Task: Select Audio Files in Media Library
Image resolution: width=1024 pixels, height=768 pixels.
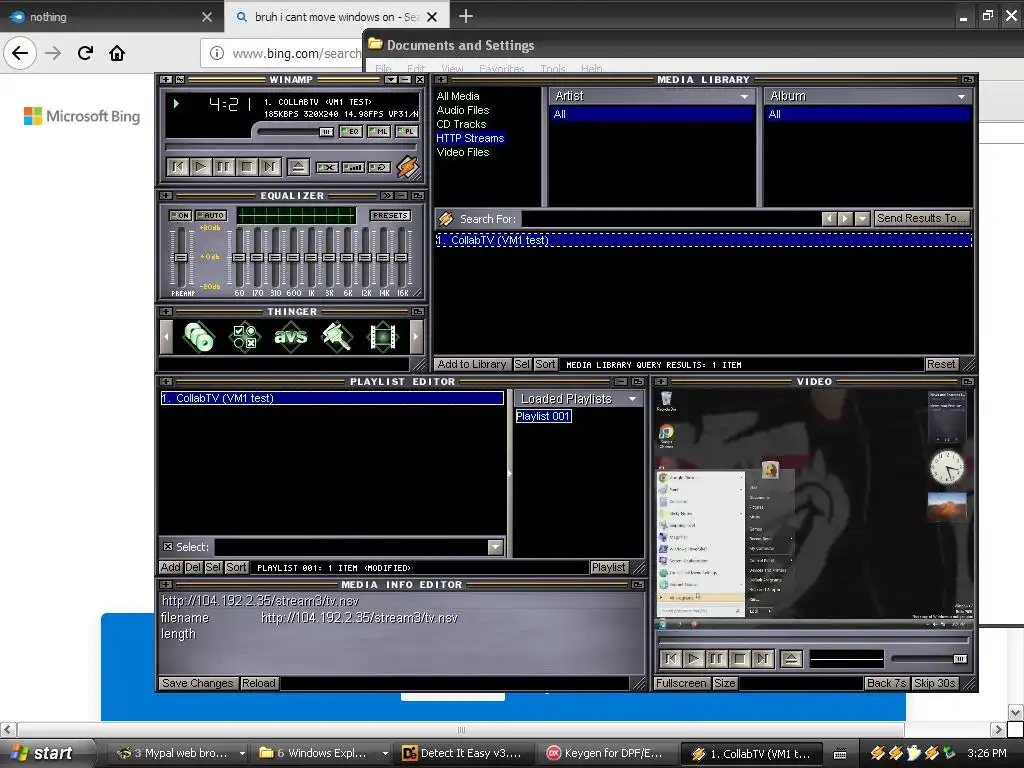Action: coord(462,110)
